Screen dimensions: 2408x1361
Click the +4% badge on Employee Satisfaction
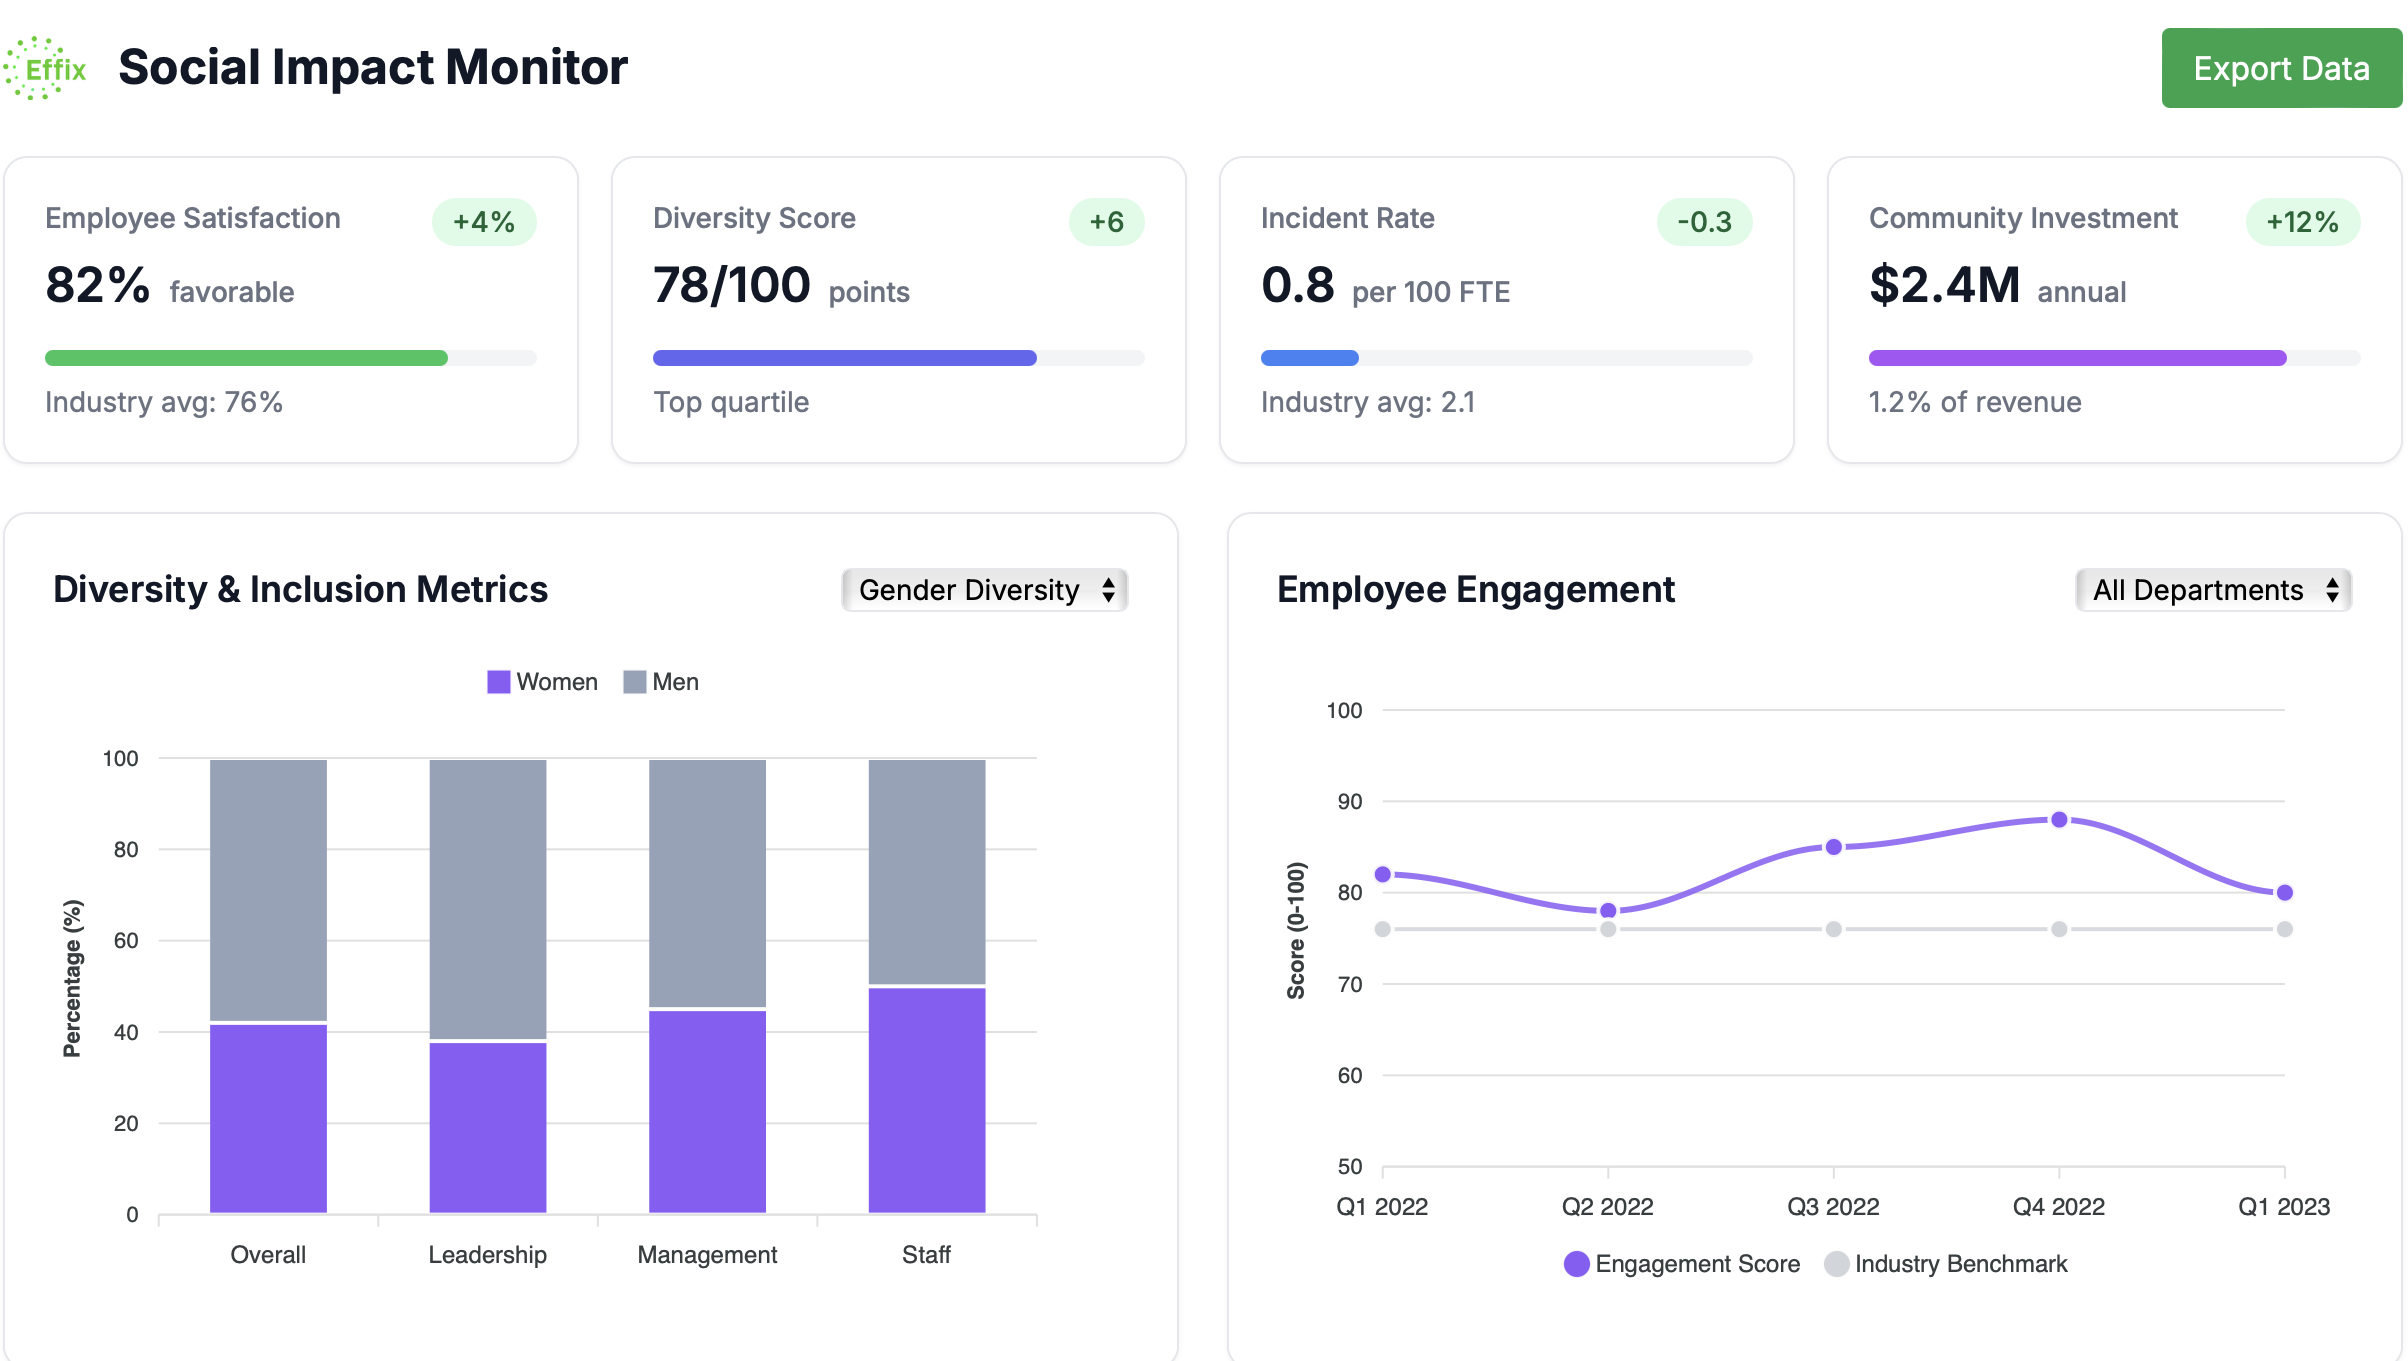tap(484, 221)
